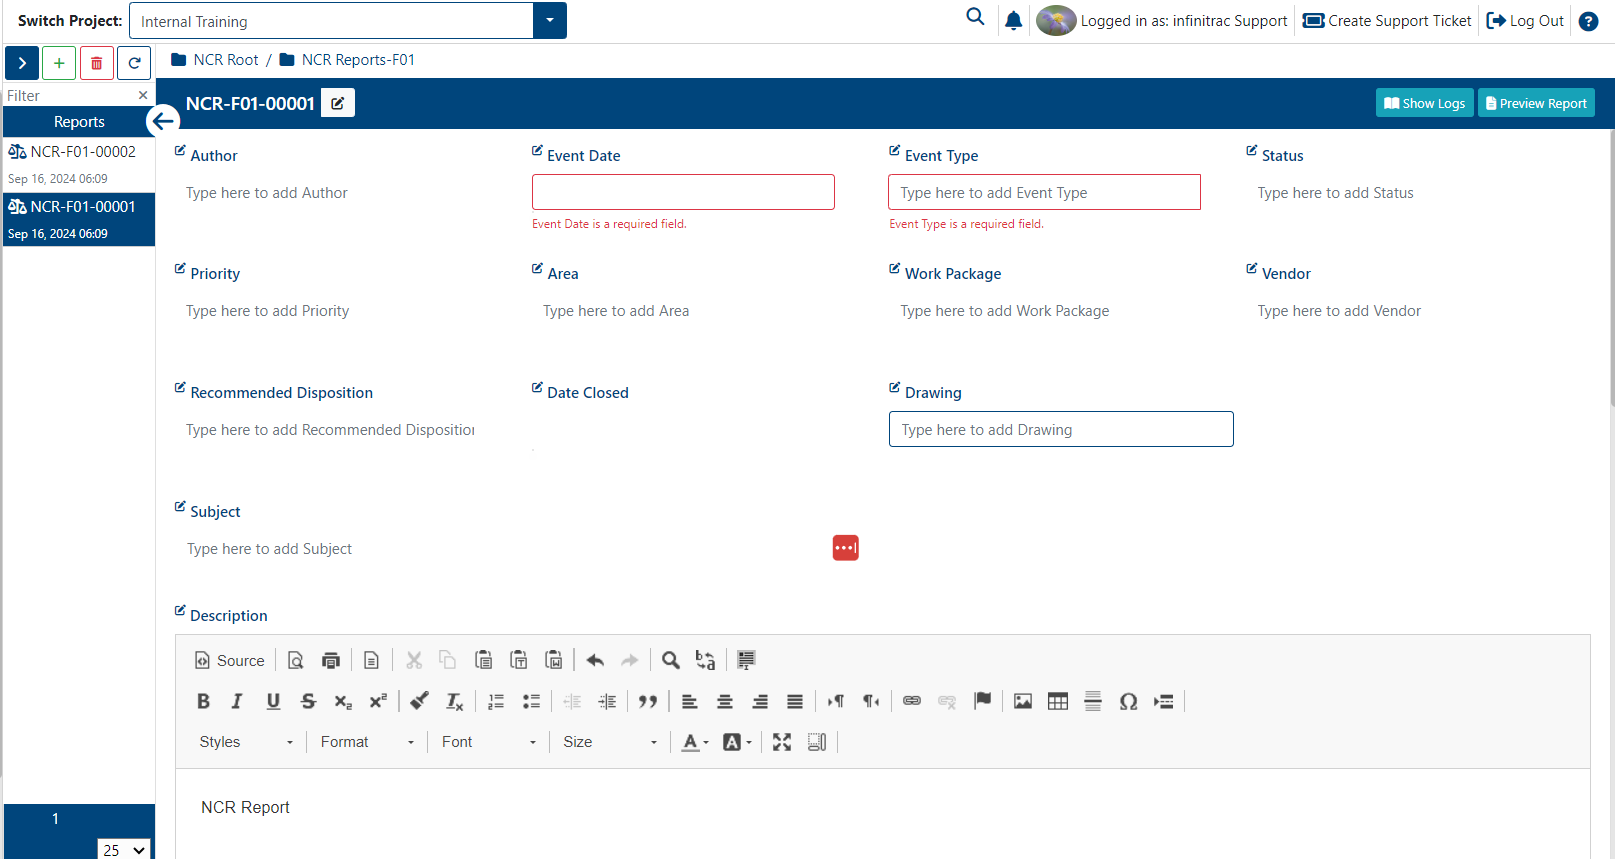The width and height of the screenshot is (1615, 859).
Task: Insert a link in the editor
Action: click(x=912, y=701)
